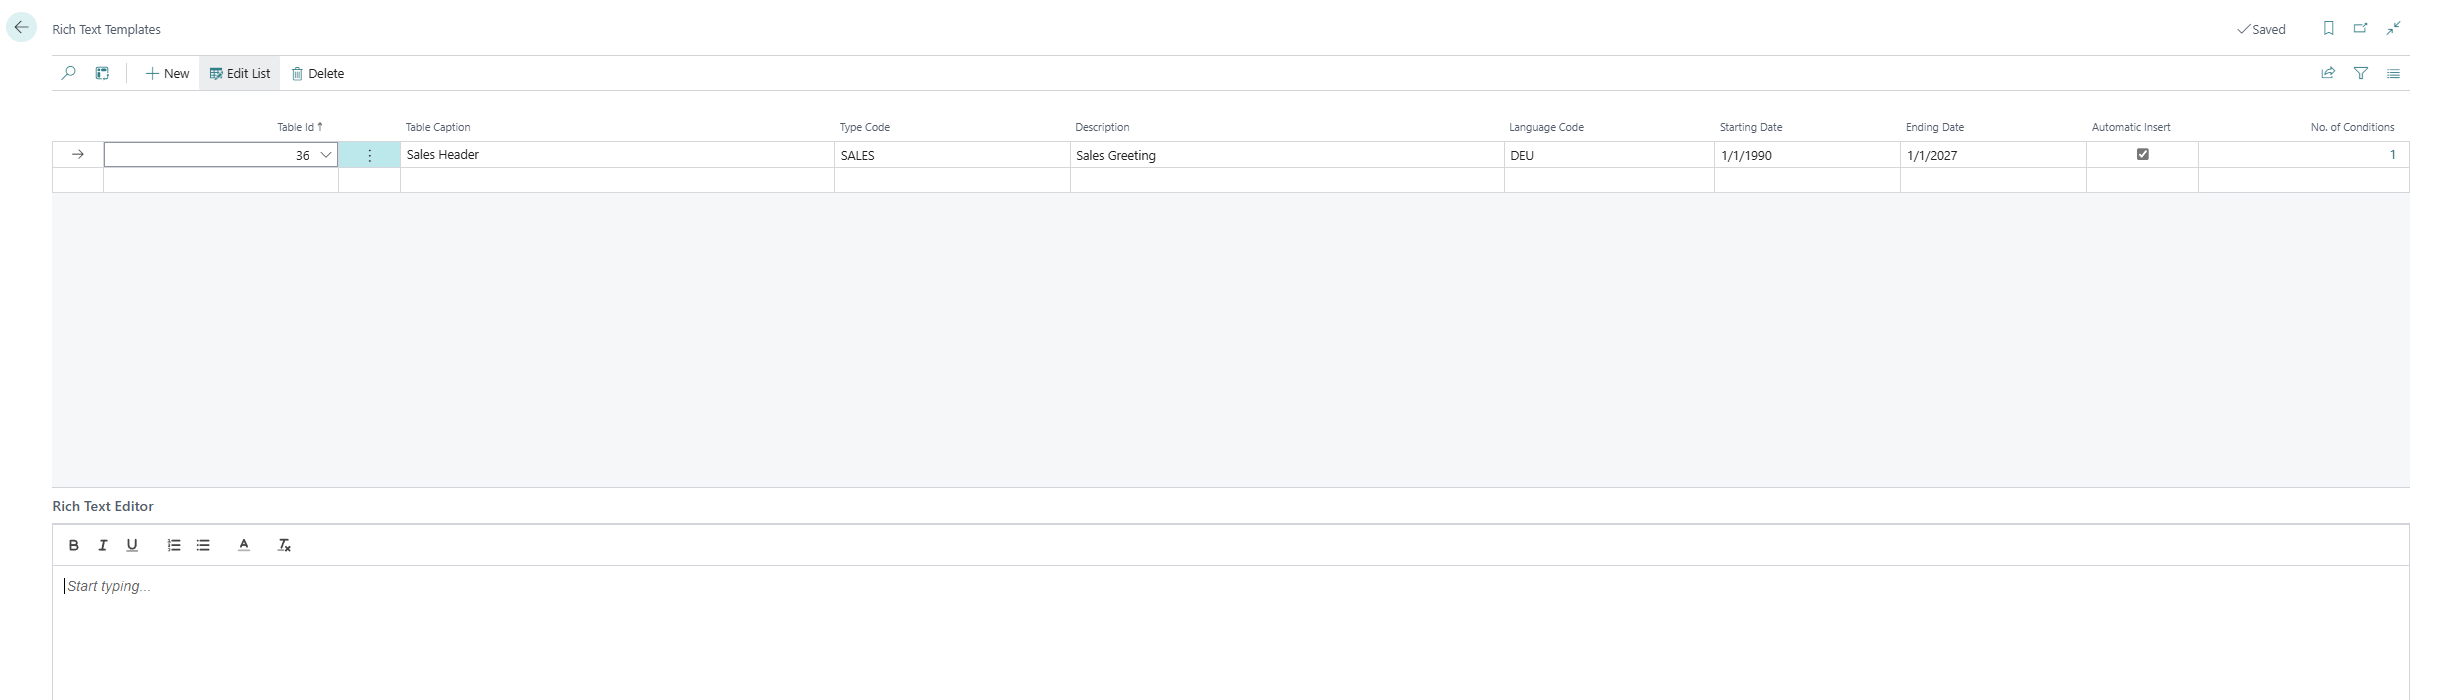2448x700 pixels.
Task: Click the bookmark icon
Action: pos(2328,28)
